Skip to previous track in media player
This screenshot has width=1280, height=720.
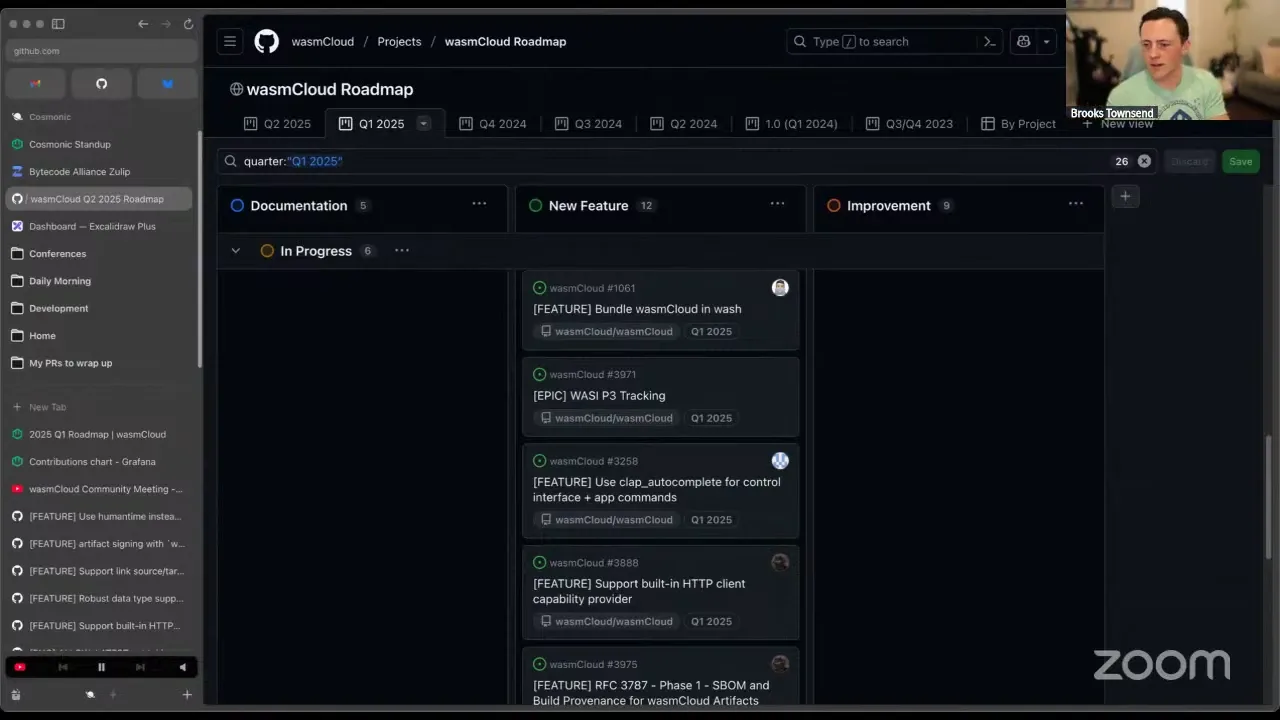63,667
